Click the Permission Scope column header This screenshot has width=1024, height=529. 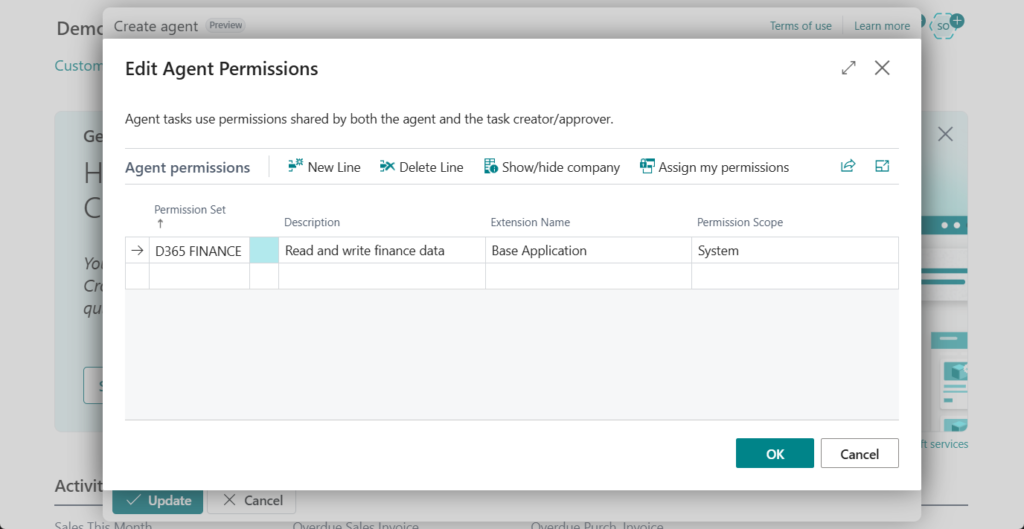(739, 222)
